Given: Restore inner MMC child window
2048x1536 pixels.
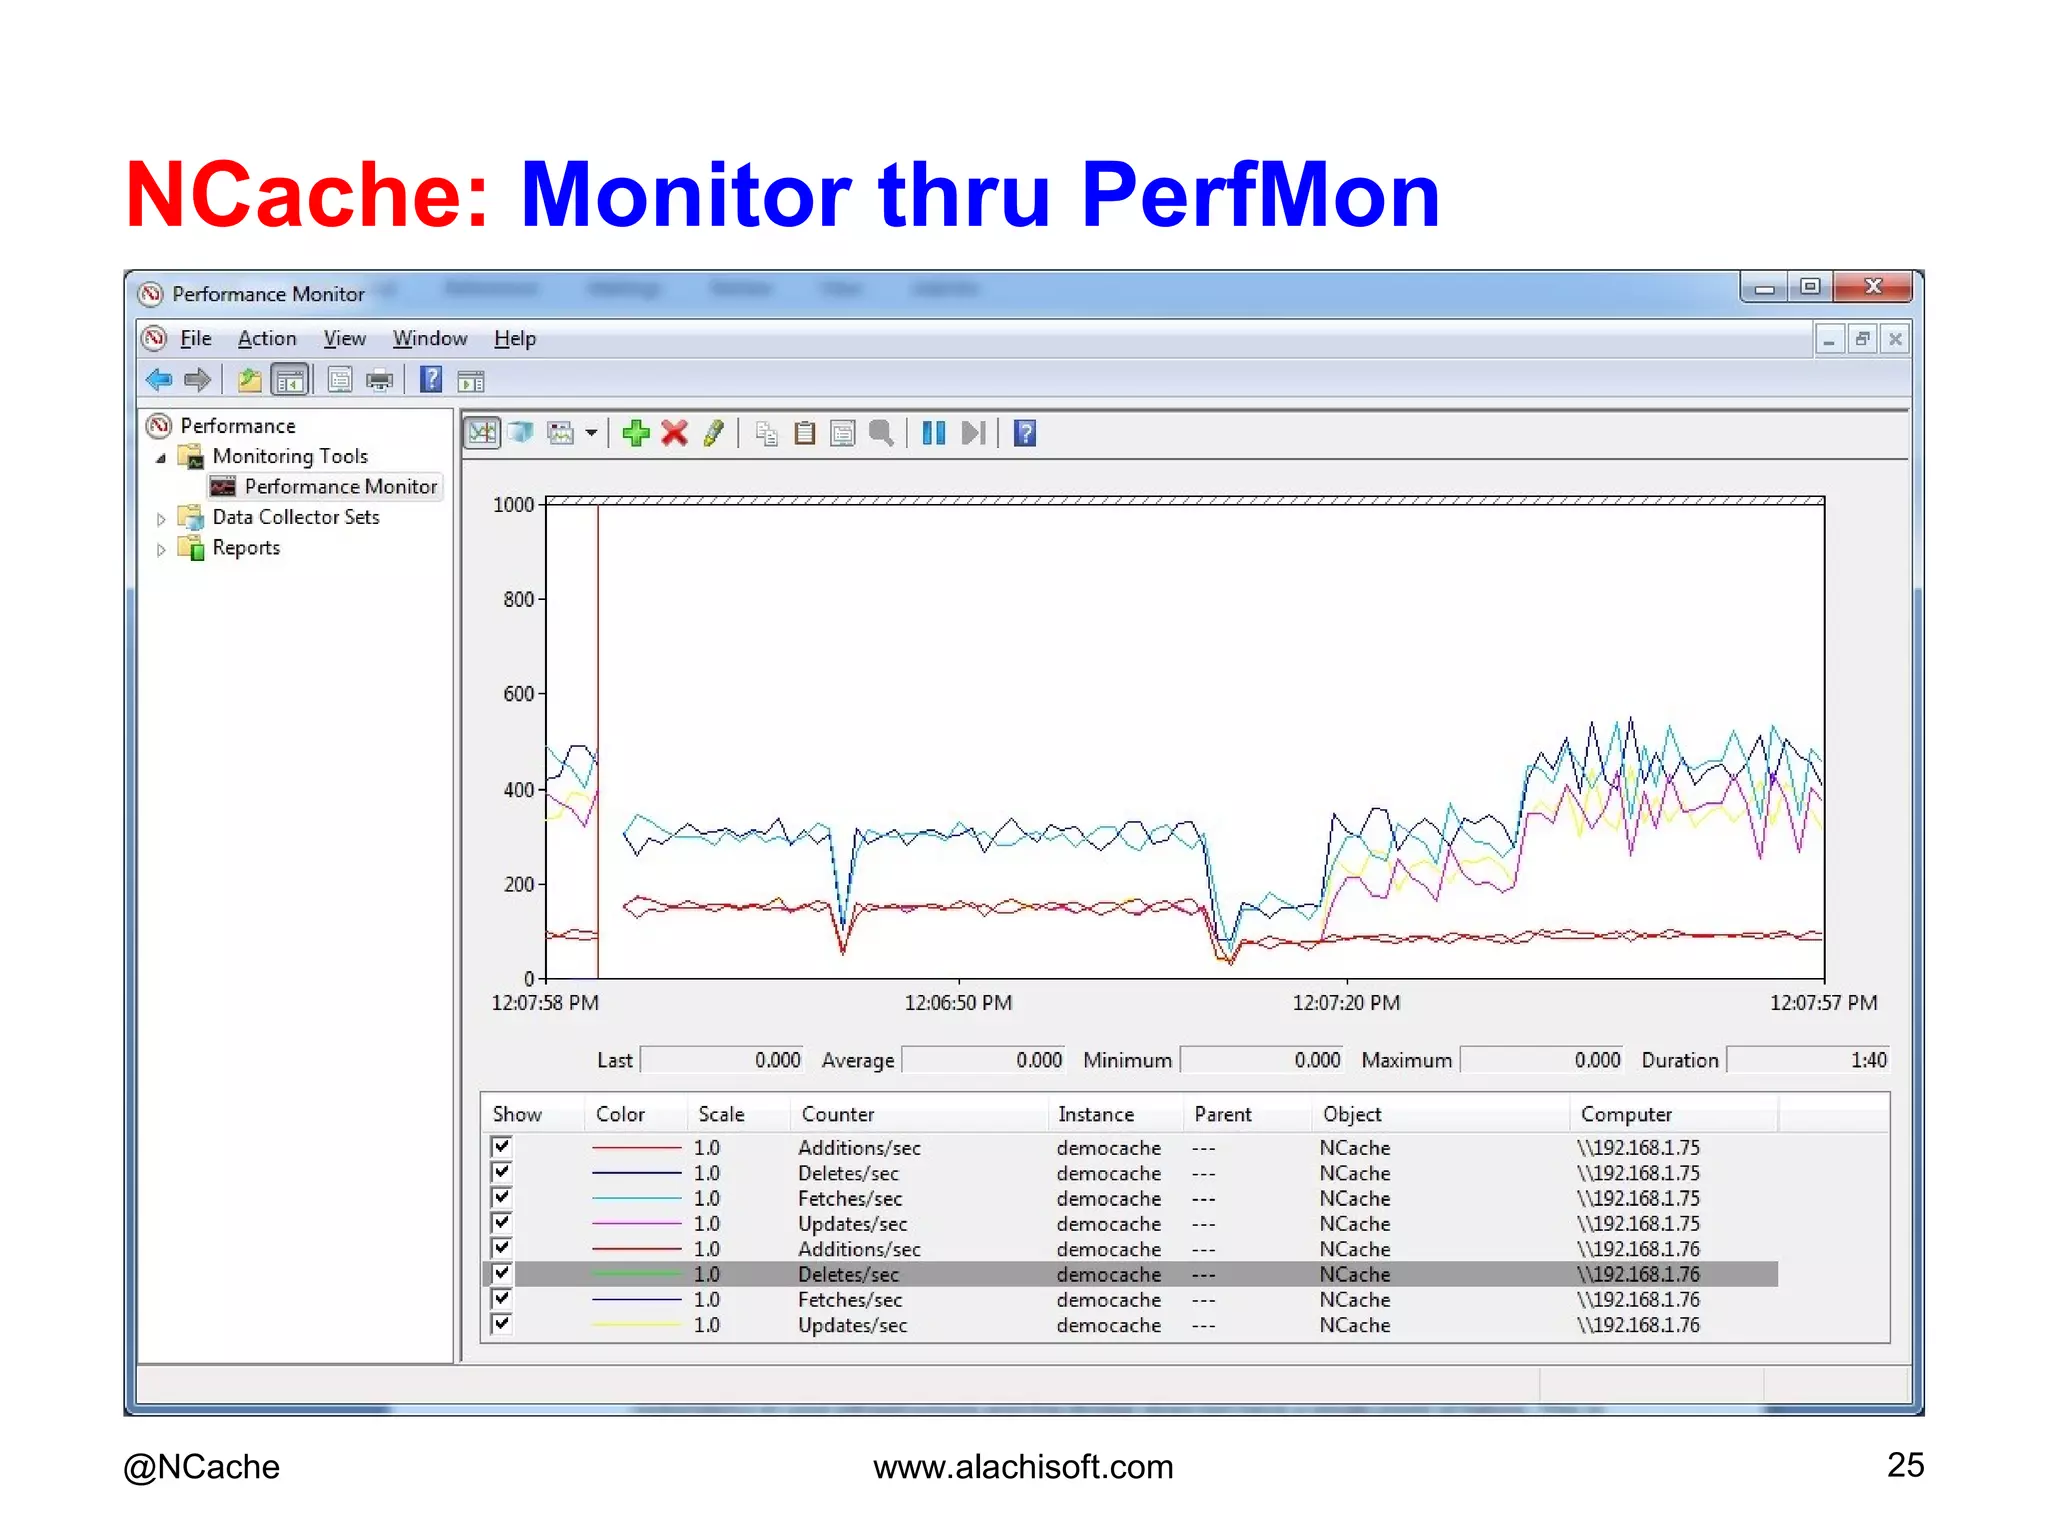Looking at the screenshot, I should coord(1862,340).
